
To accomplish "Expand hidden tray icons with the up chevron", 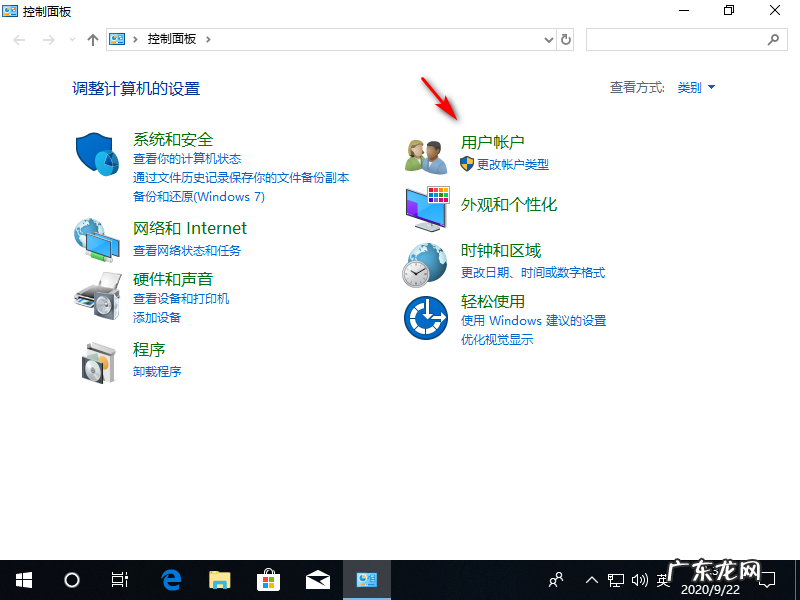I will (591, 580).
